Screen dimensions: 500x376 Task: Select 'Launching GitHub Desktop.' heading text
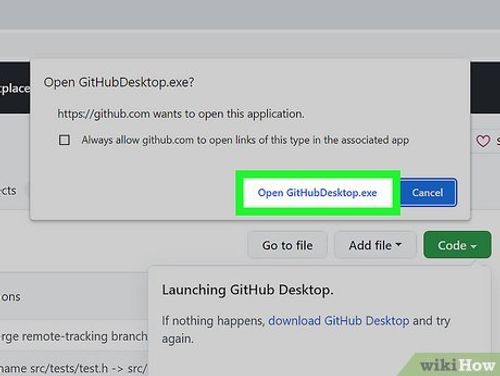[x=248, y=290]
